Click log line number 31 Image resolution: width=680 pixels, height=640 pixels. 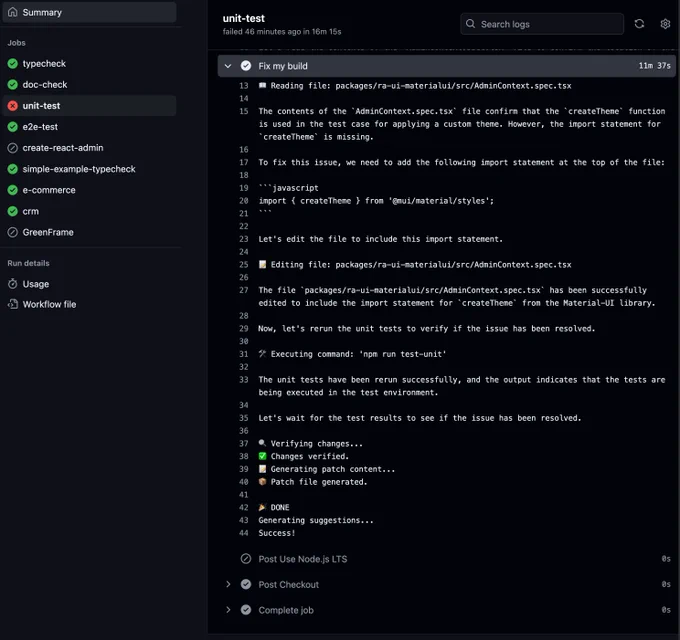tap(244, 354)
